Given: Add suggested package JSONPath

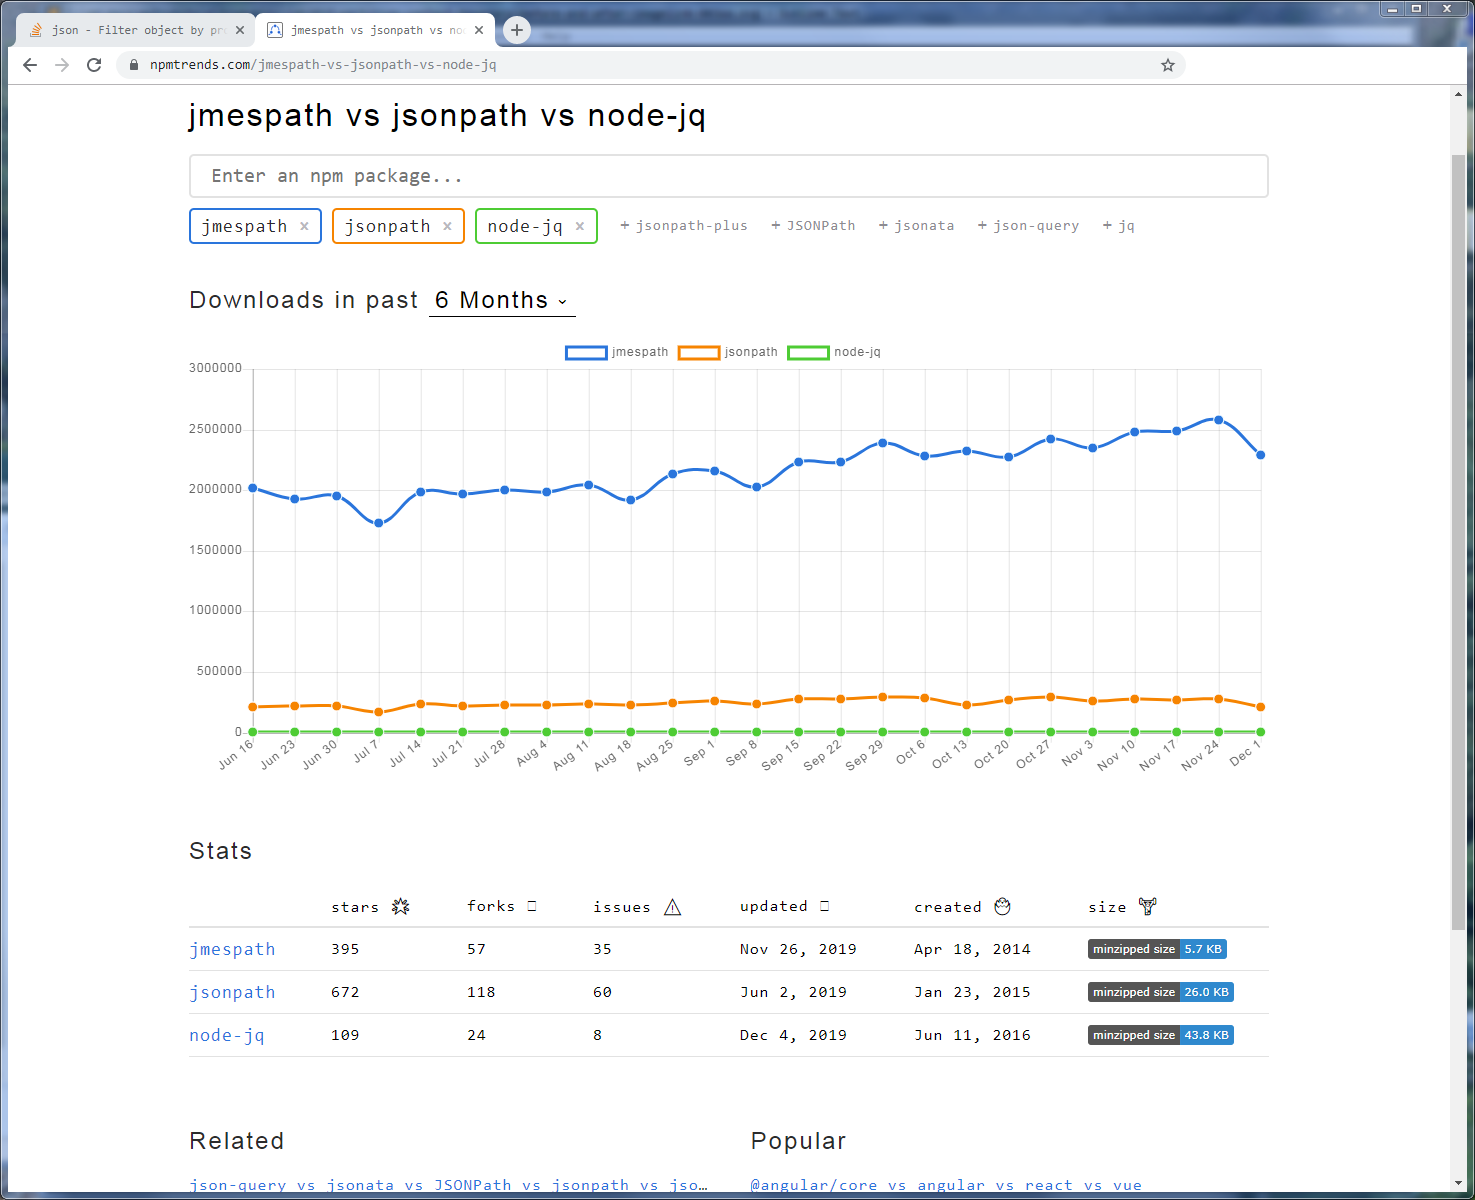Looking at the screenshot, I should point(813,226).
